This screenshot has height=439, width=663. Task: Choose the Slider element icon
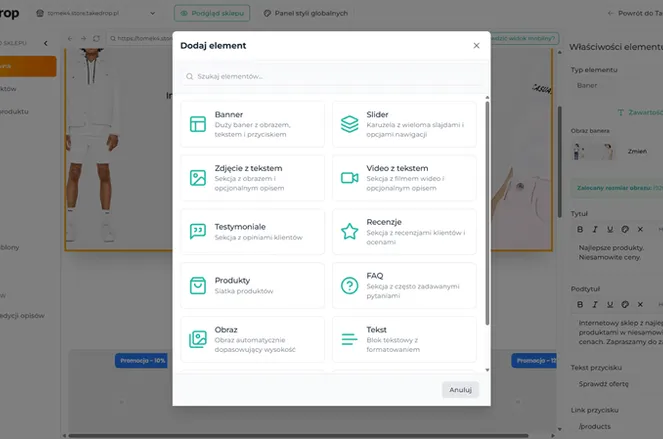click(x=349, y=124)
